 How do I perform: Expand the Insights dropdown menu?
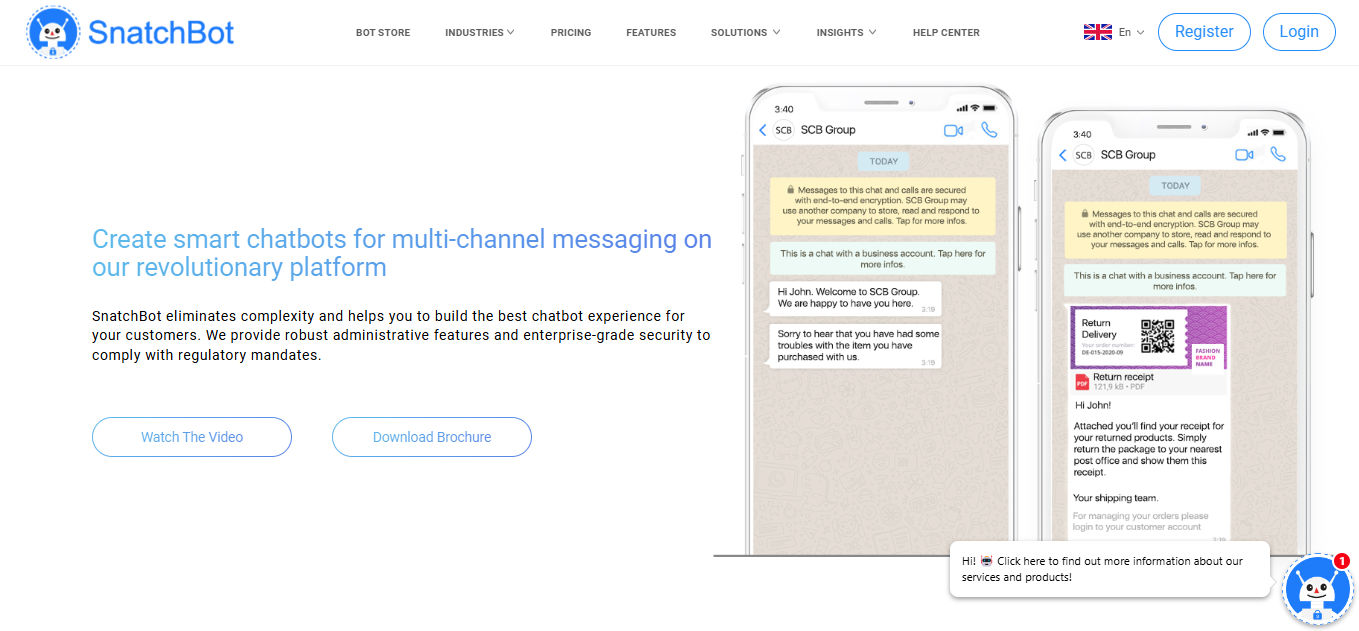tap(846, 33)
